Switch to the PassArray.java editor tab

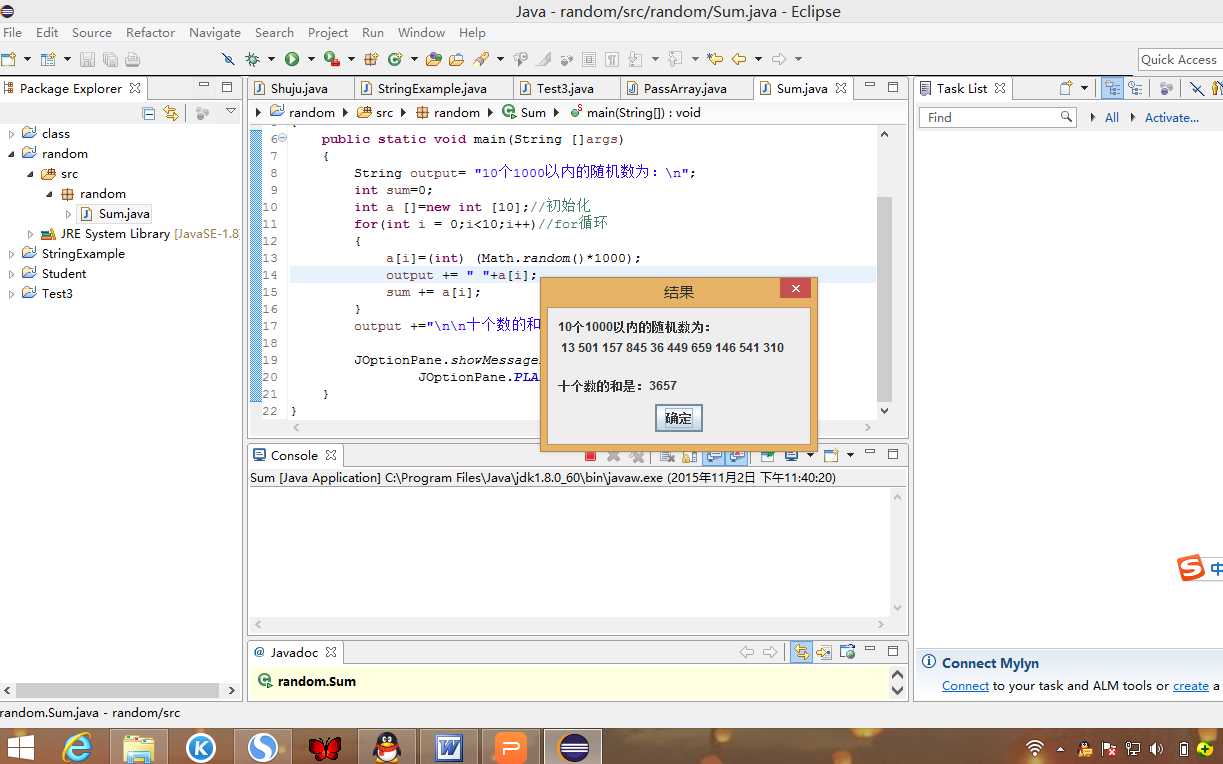[684, 89]
